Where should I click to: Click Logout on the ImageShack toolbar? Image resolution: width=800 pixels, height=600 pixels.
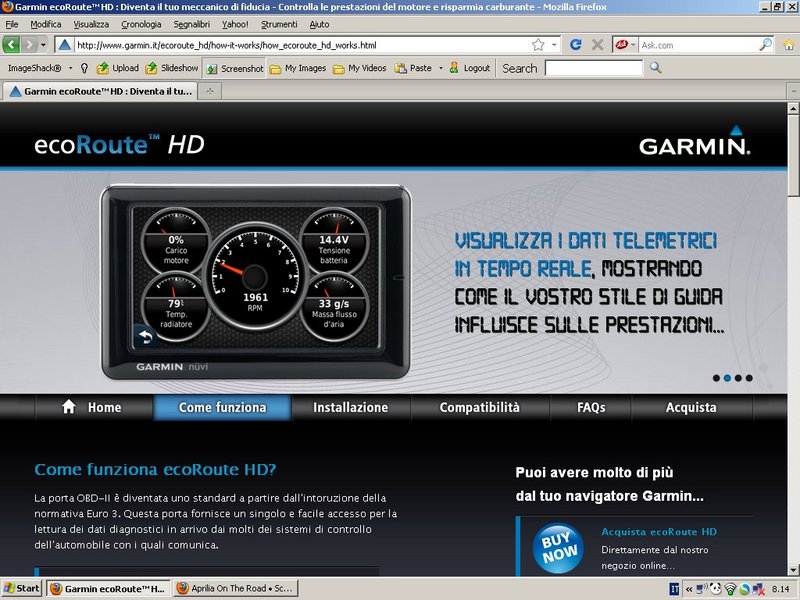coord(469,68)
